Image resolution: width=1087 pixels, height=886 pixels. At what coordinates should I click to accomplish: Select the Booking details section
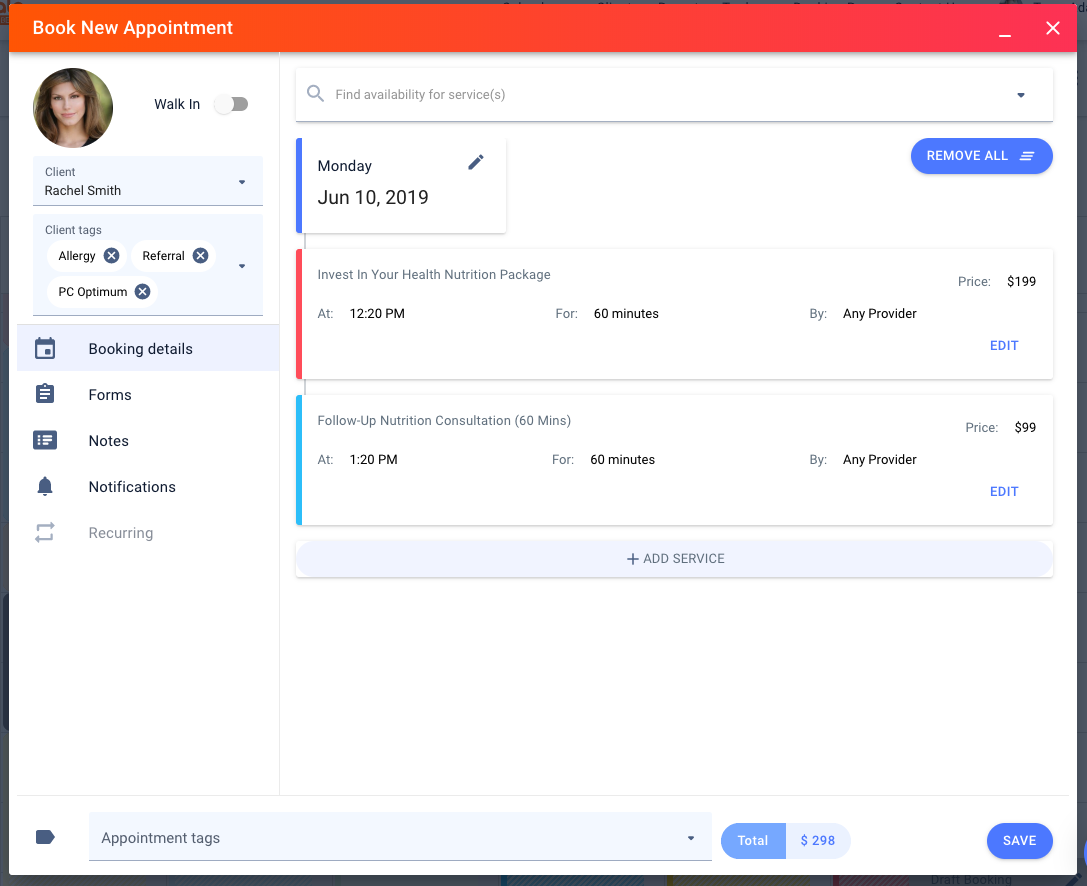(x=140, y=349)
